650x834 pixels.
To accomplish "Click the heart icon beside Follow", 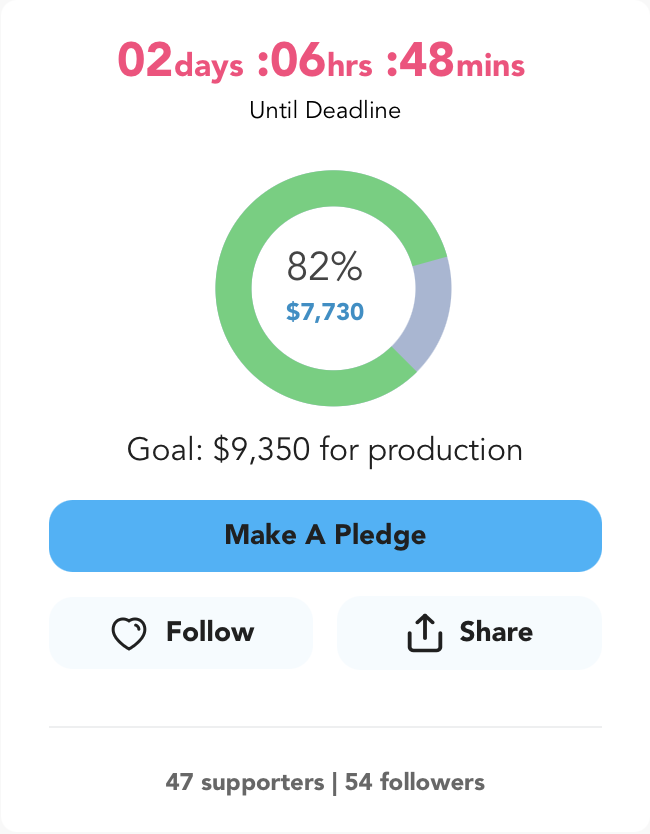I will click(x=129, y=633).
